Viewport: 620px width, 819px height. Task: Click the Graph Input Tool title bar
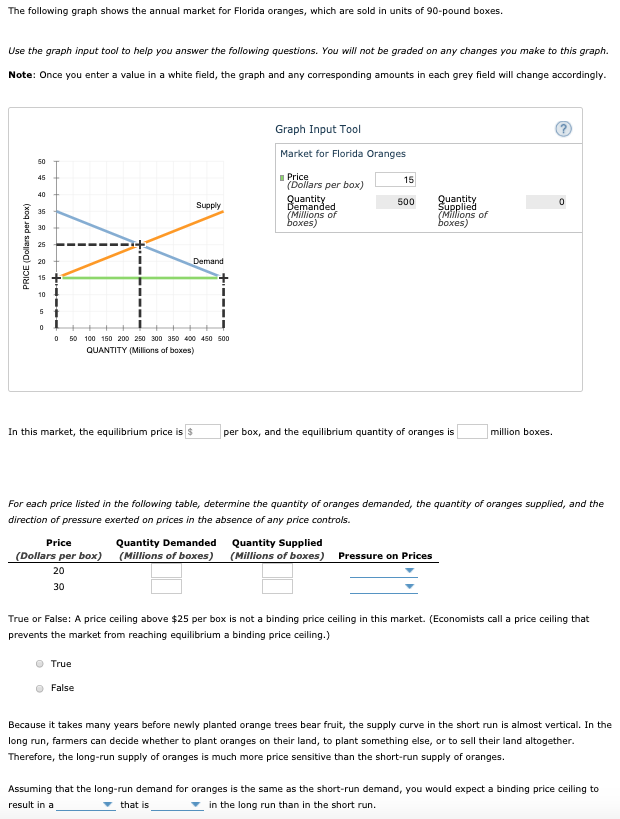click(320, 129)
